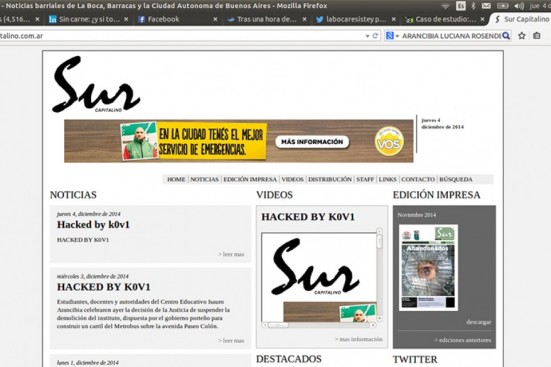Open the November 2014 edition cover thumbnail
This screenshot has width=551, height=367.
[428, 268]
